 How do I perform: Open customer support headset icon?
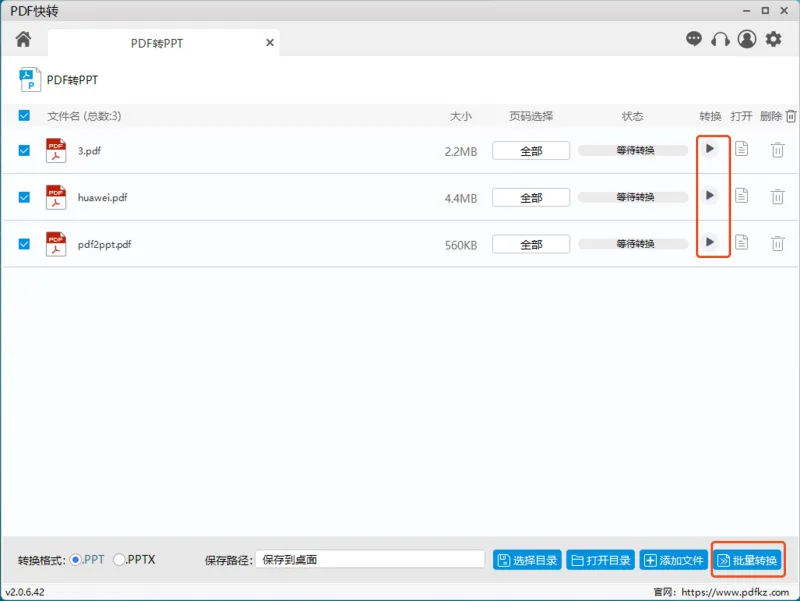720,39
